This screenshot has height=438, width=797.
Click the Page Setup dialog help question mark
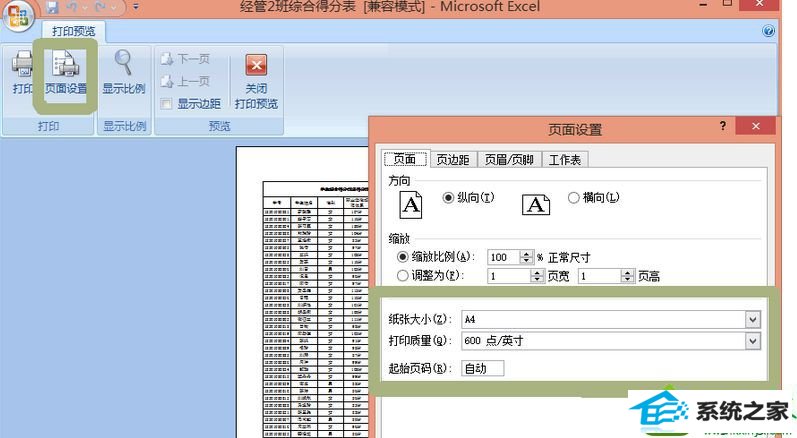tap(723, 126)
